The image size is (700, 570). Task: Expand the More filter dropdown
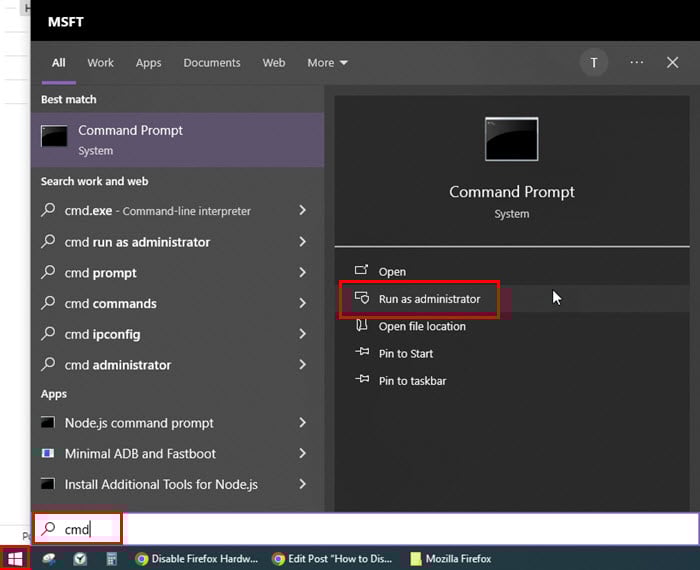(327, 63)
